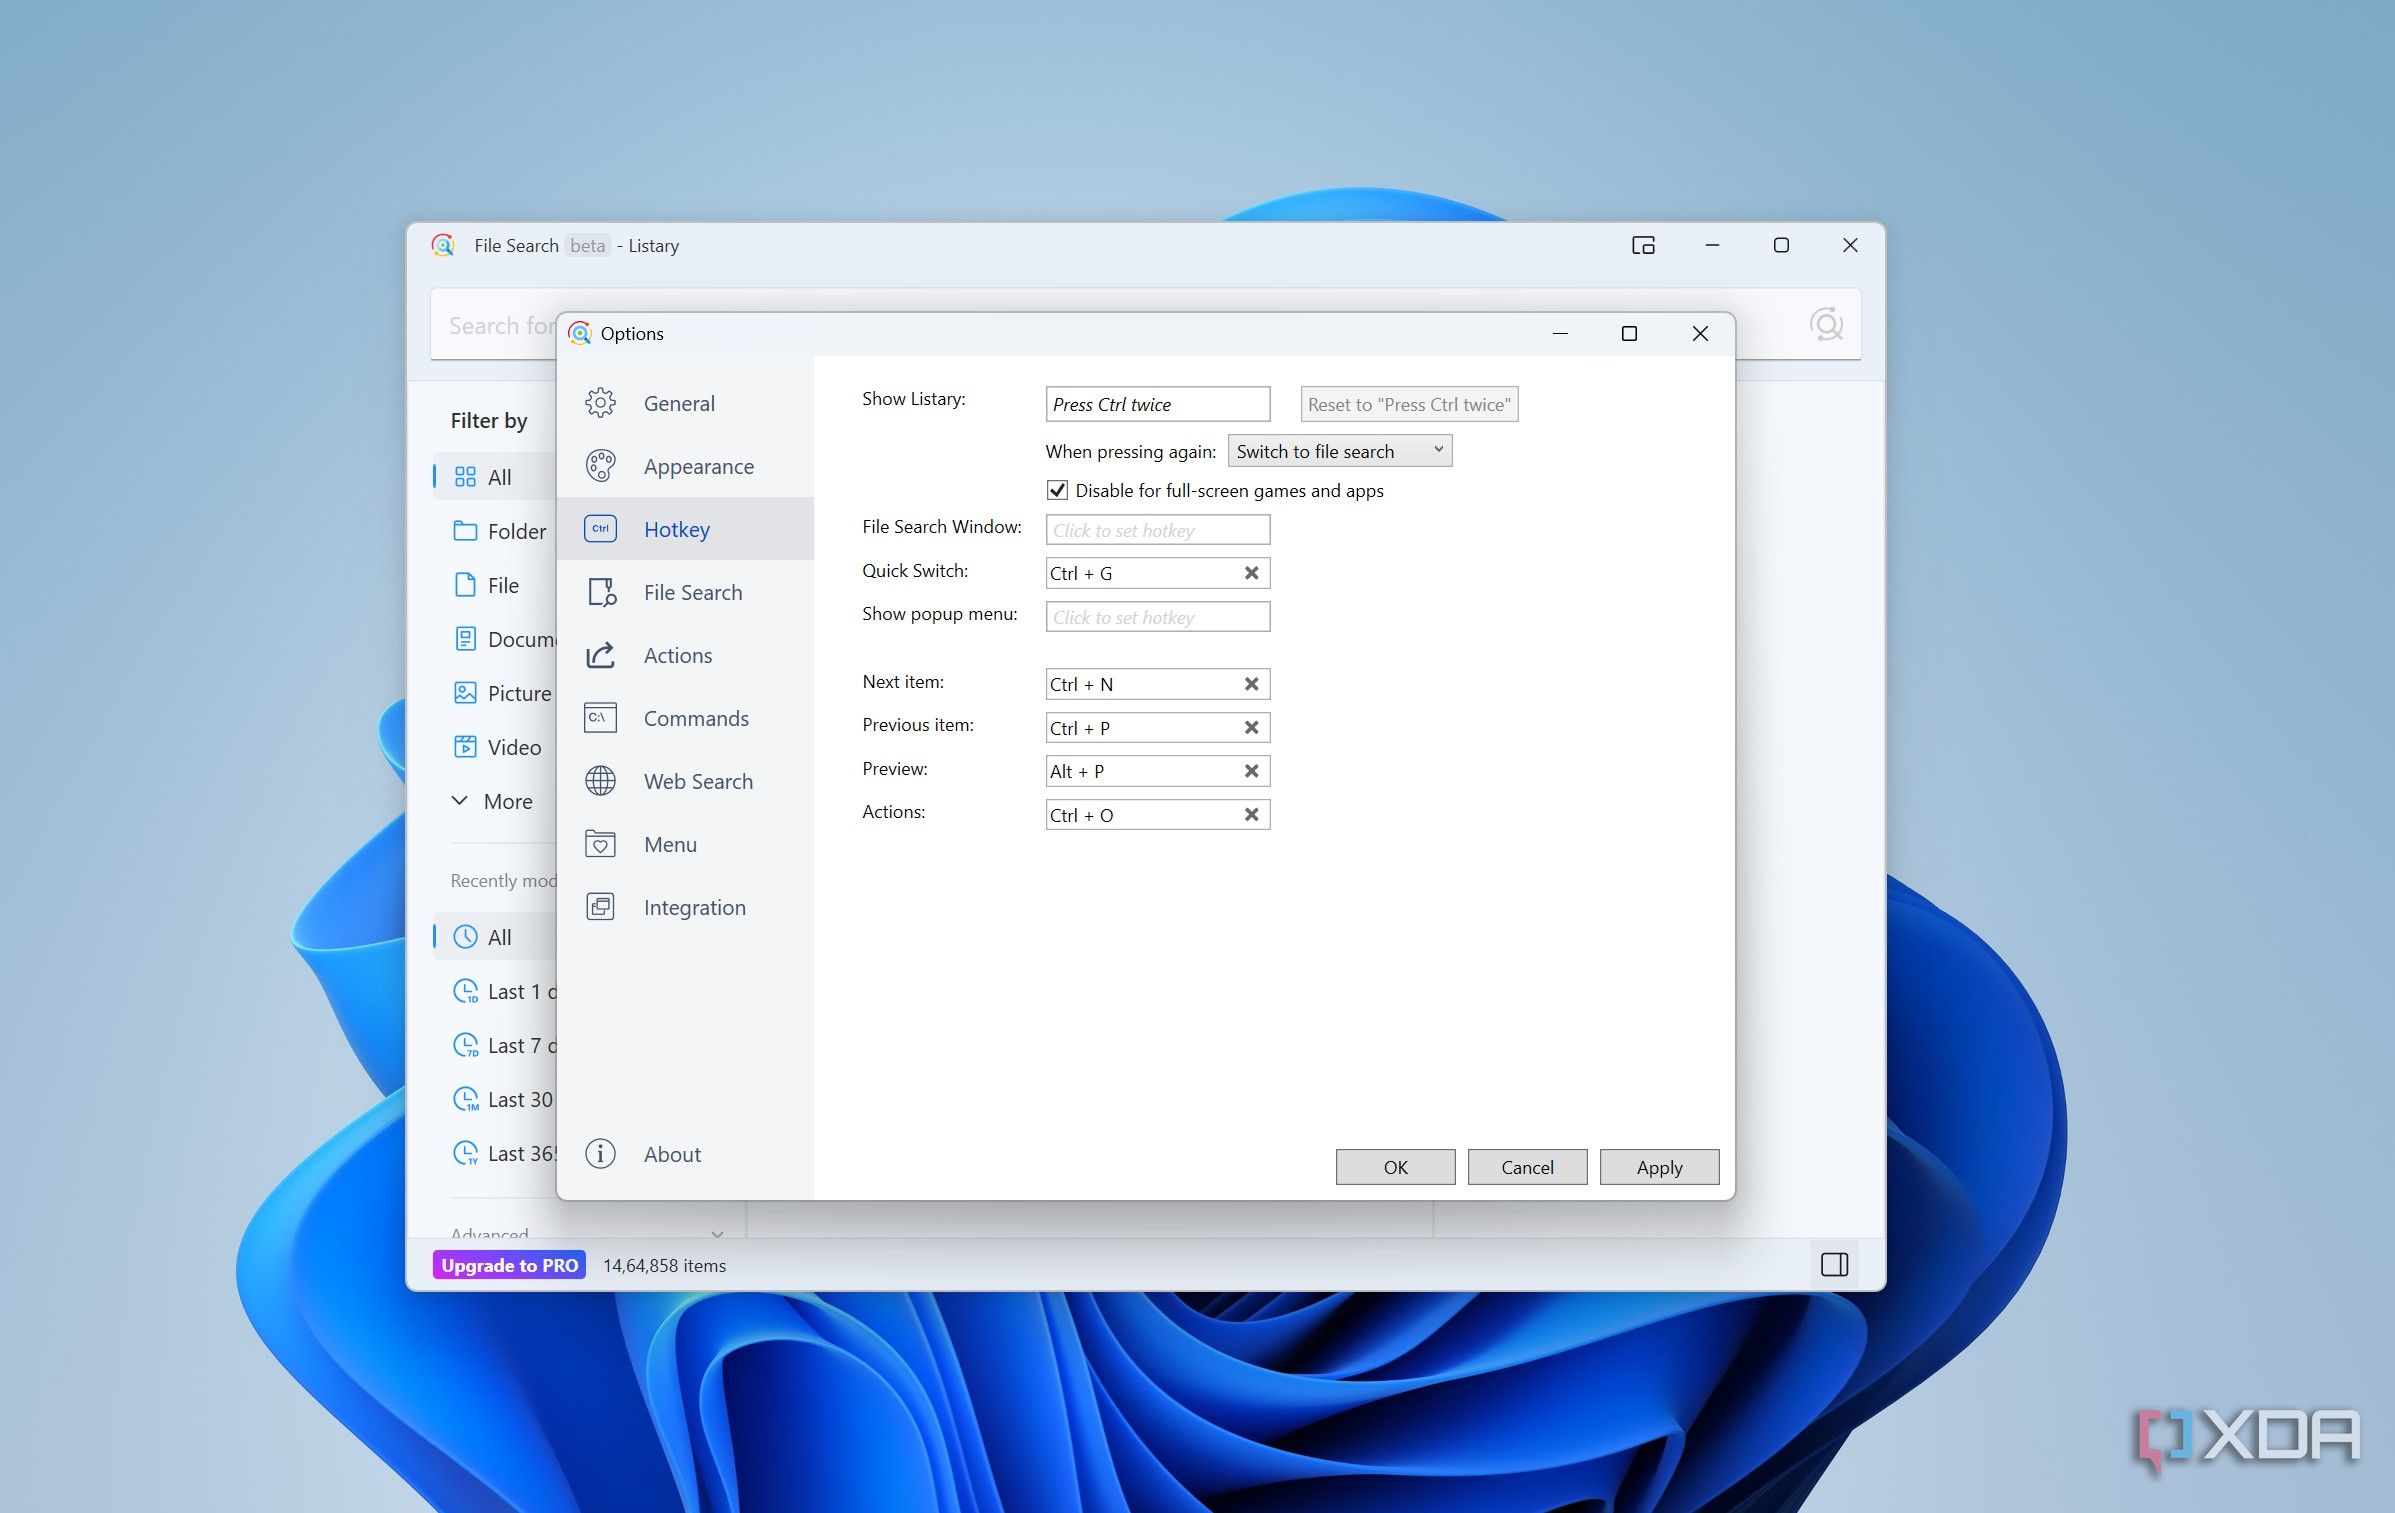
Task: Expand the More filters chevron
Action: [x=460, y=801]
